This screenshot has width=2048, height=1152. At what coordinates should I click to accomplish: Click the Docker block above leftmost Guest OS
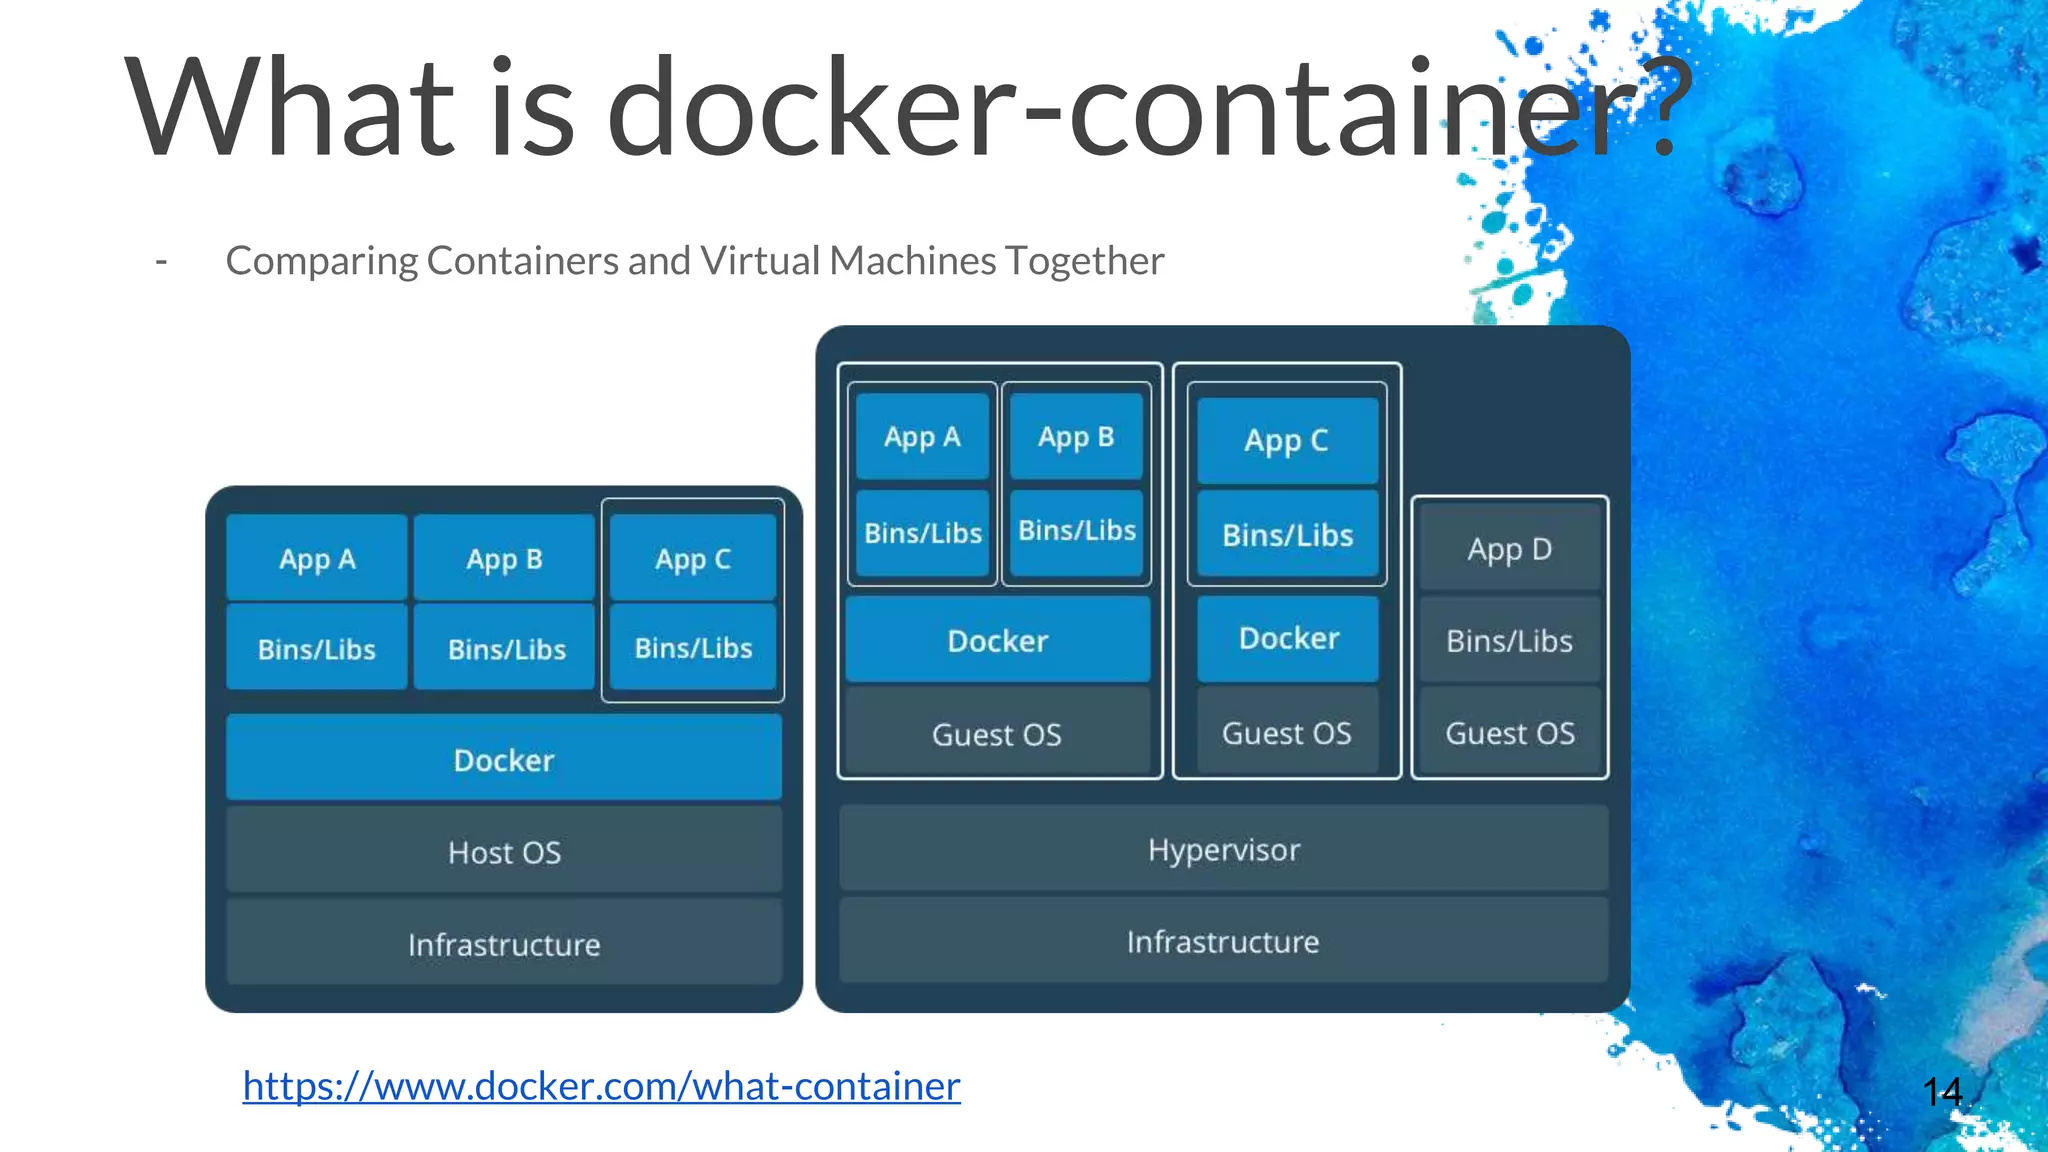(x=997, y=640)
